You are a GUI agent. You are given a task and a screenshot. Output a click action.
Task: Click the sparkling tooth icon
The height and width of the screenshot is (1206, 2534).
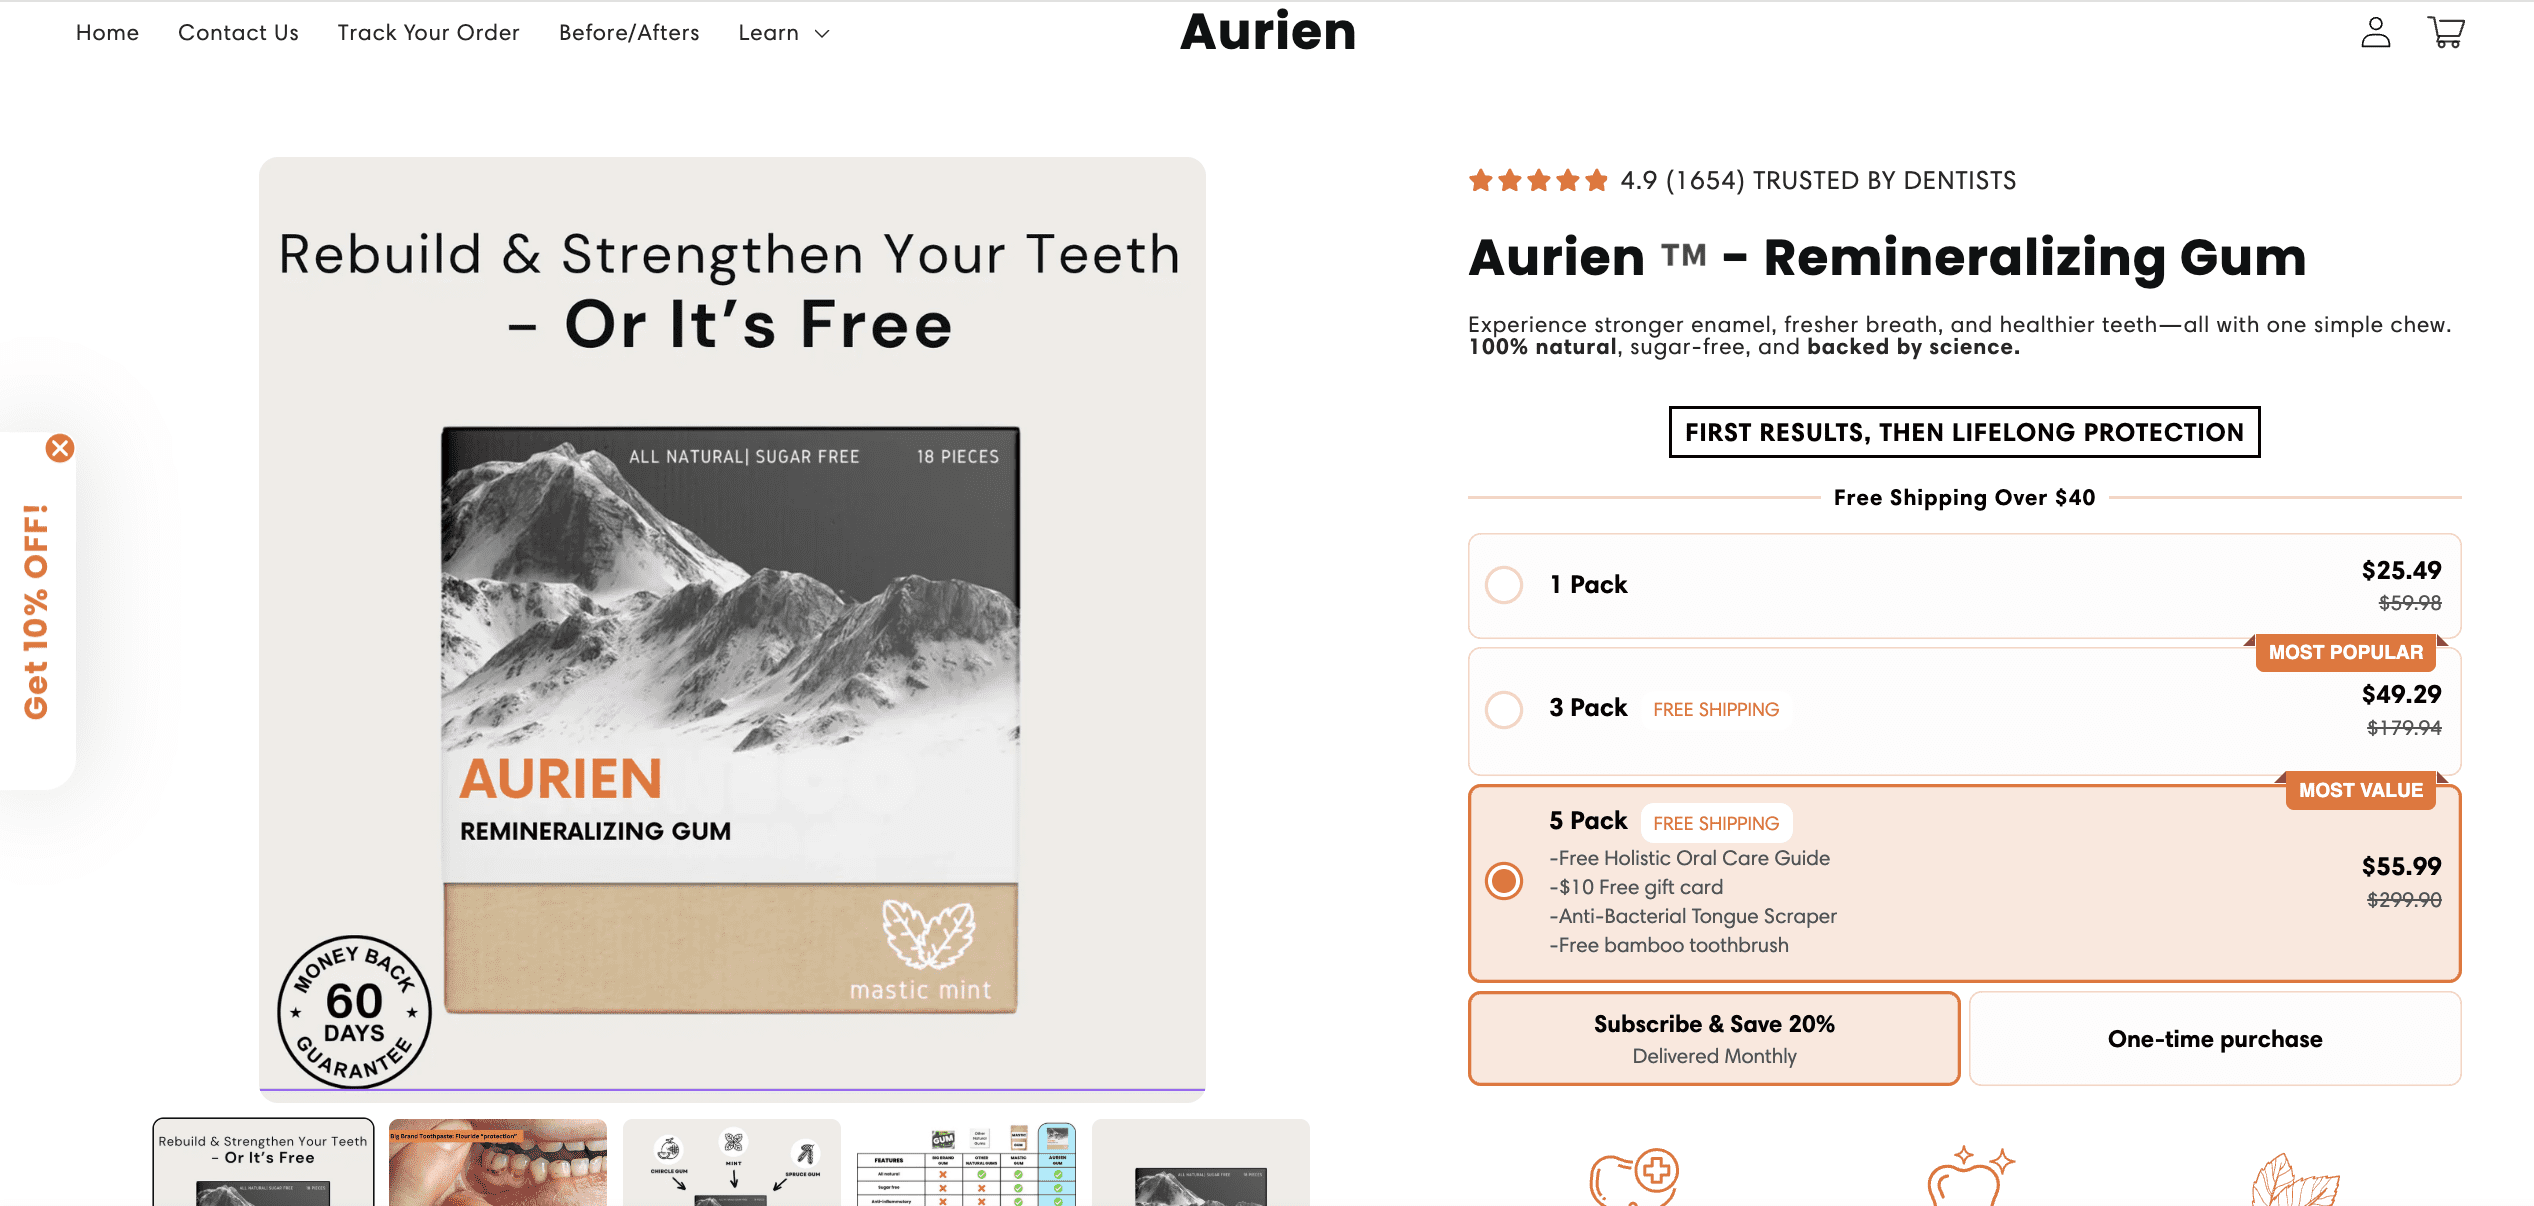tap(1970, 1176)
